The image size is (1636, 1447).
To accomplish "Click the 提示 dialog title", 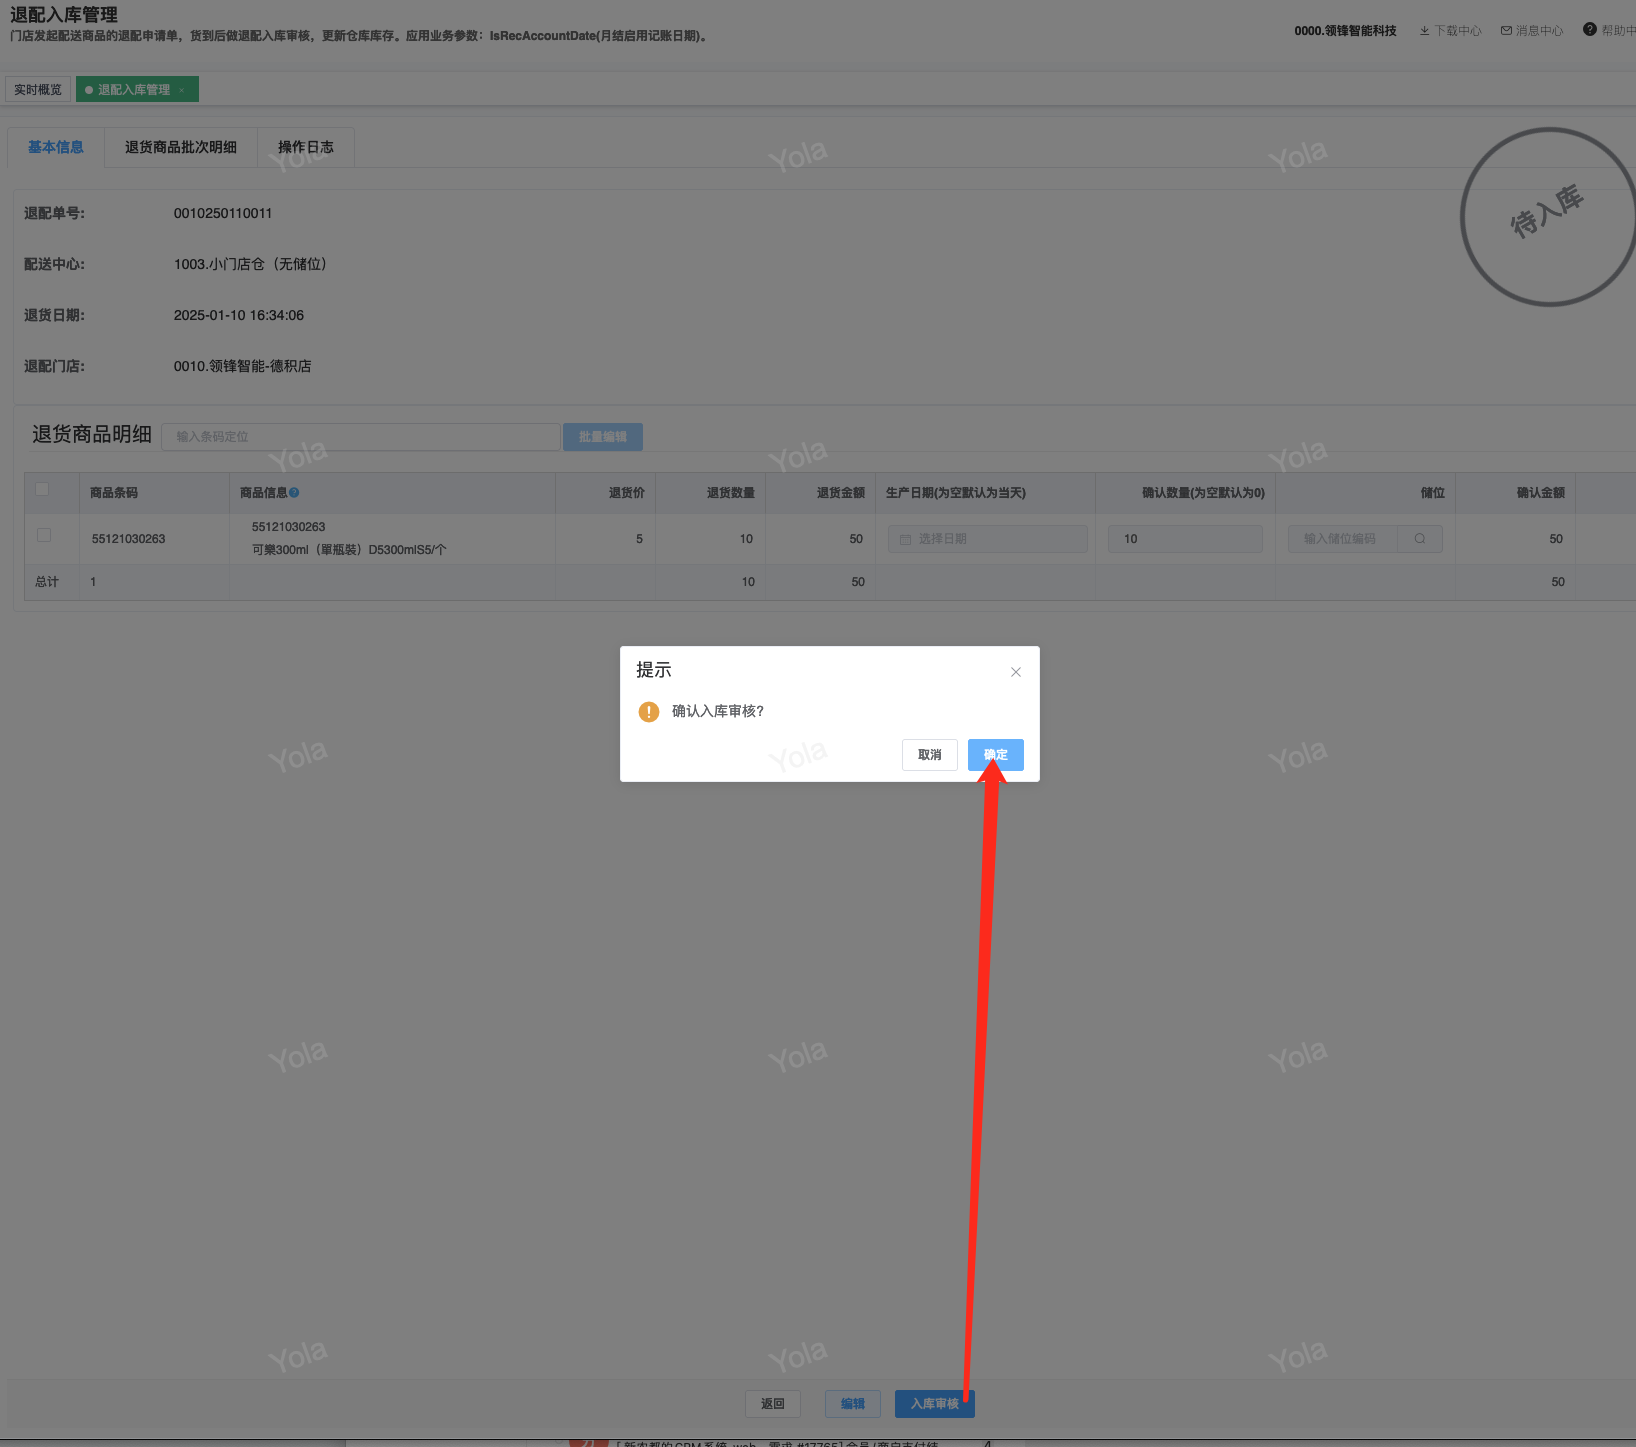I will 654,670.
